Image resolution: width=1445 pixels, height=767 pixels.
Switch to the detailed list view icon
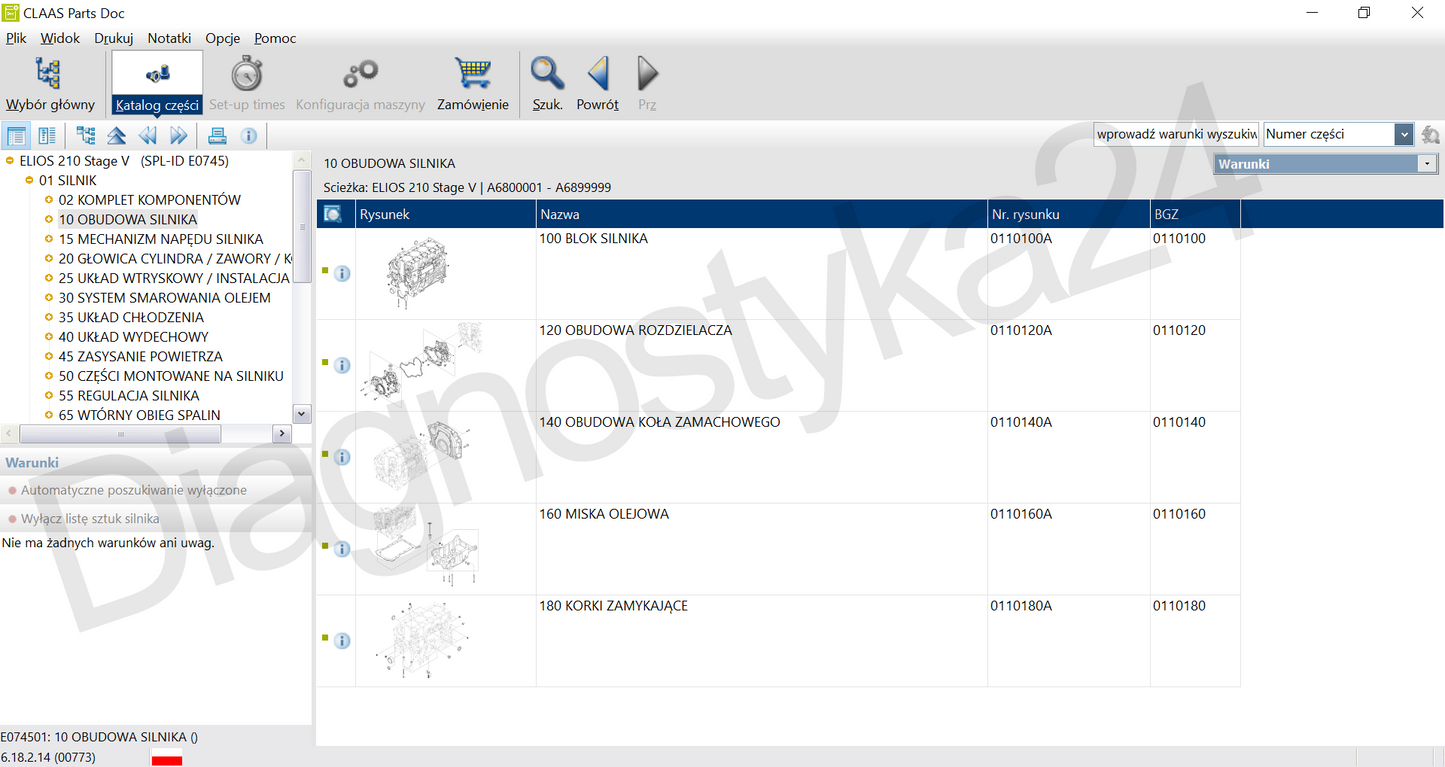47,136
